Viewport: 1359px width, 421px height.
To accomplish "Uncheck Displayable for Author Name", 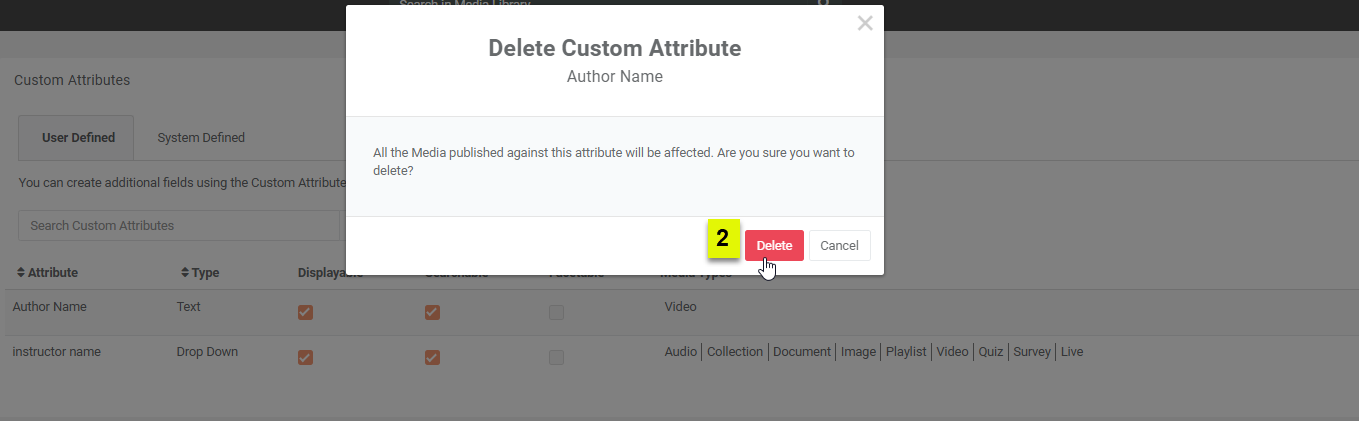I will (306, 312).
